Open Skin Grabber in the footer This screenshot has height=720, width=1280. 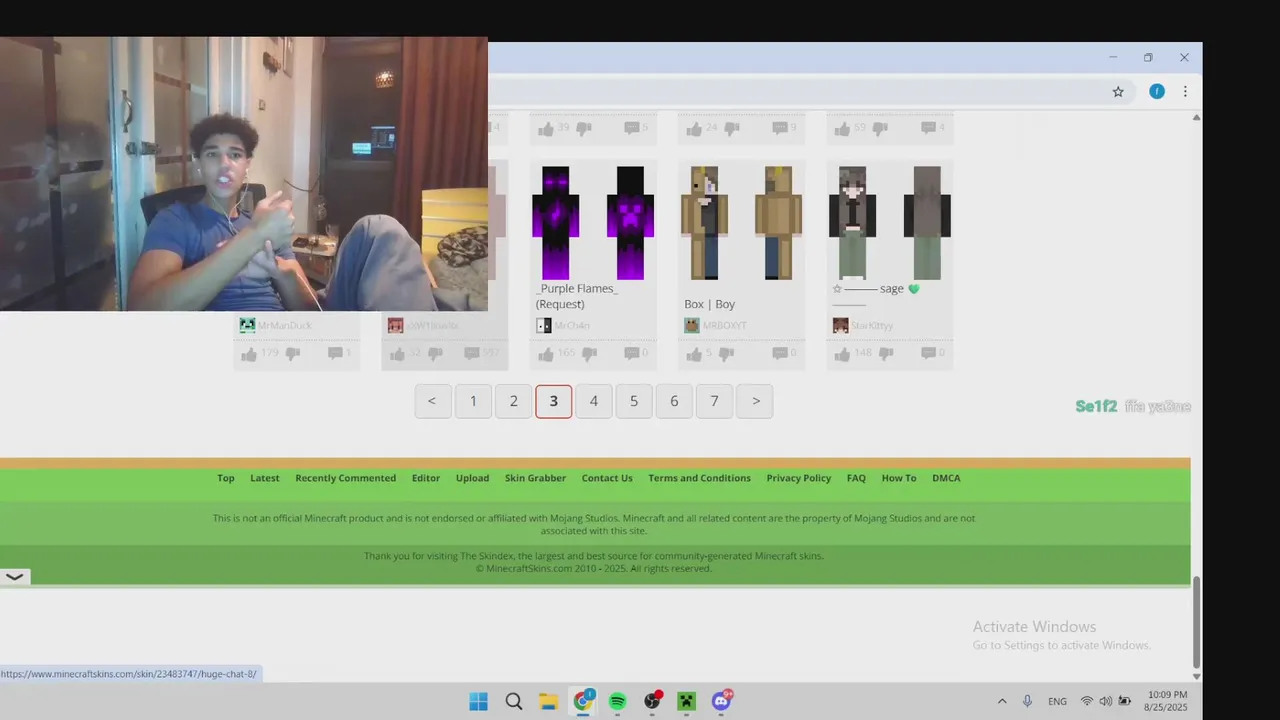click(x=535, y=478)
